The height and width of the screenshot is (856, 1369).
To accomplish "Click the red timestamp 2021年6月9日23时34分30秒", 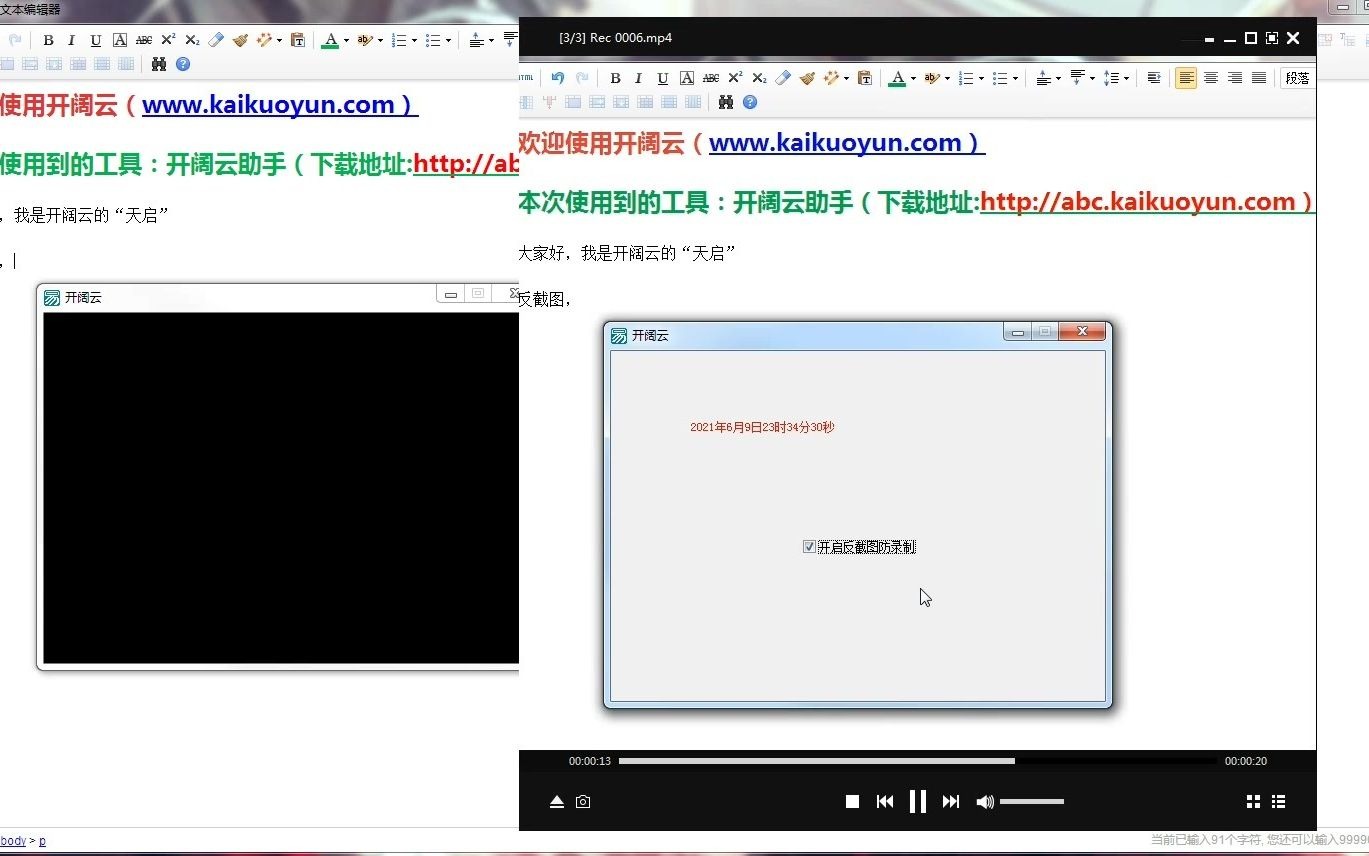I will [762, 427].
